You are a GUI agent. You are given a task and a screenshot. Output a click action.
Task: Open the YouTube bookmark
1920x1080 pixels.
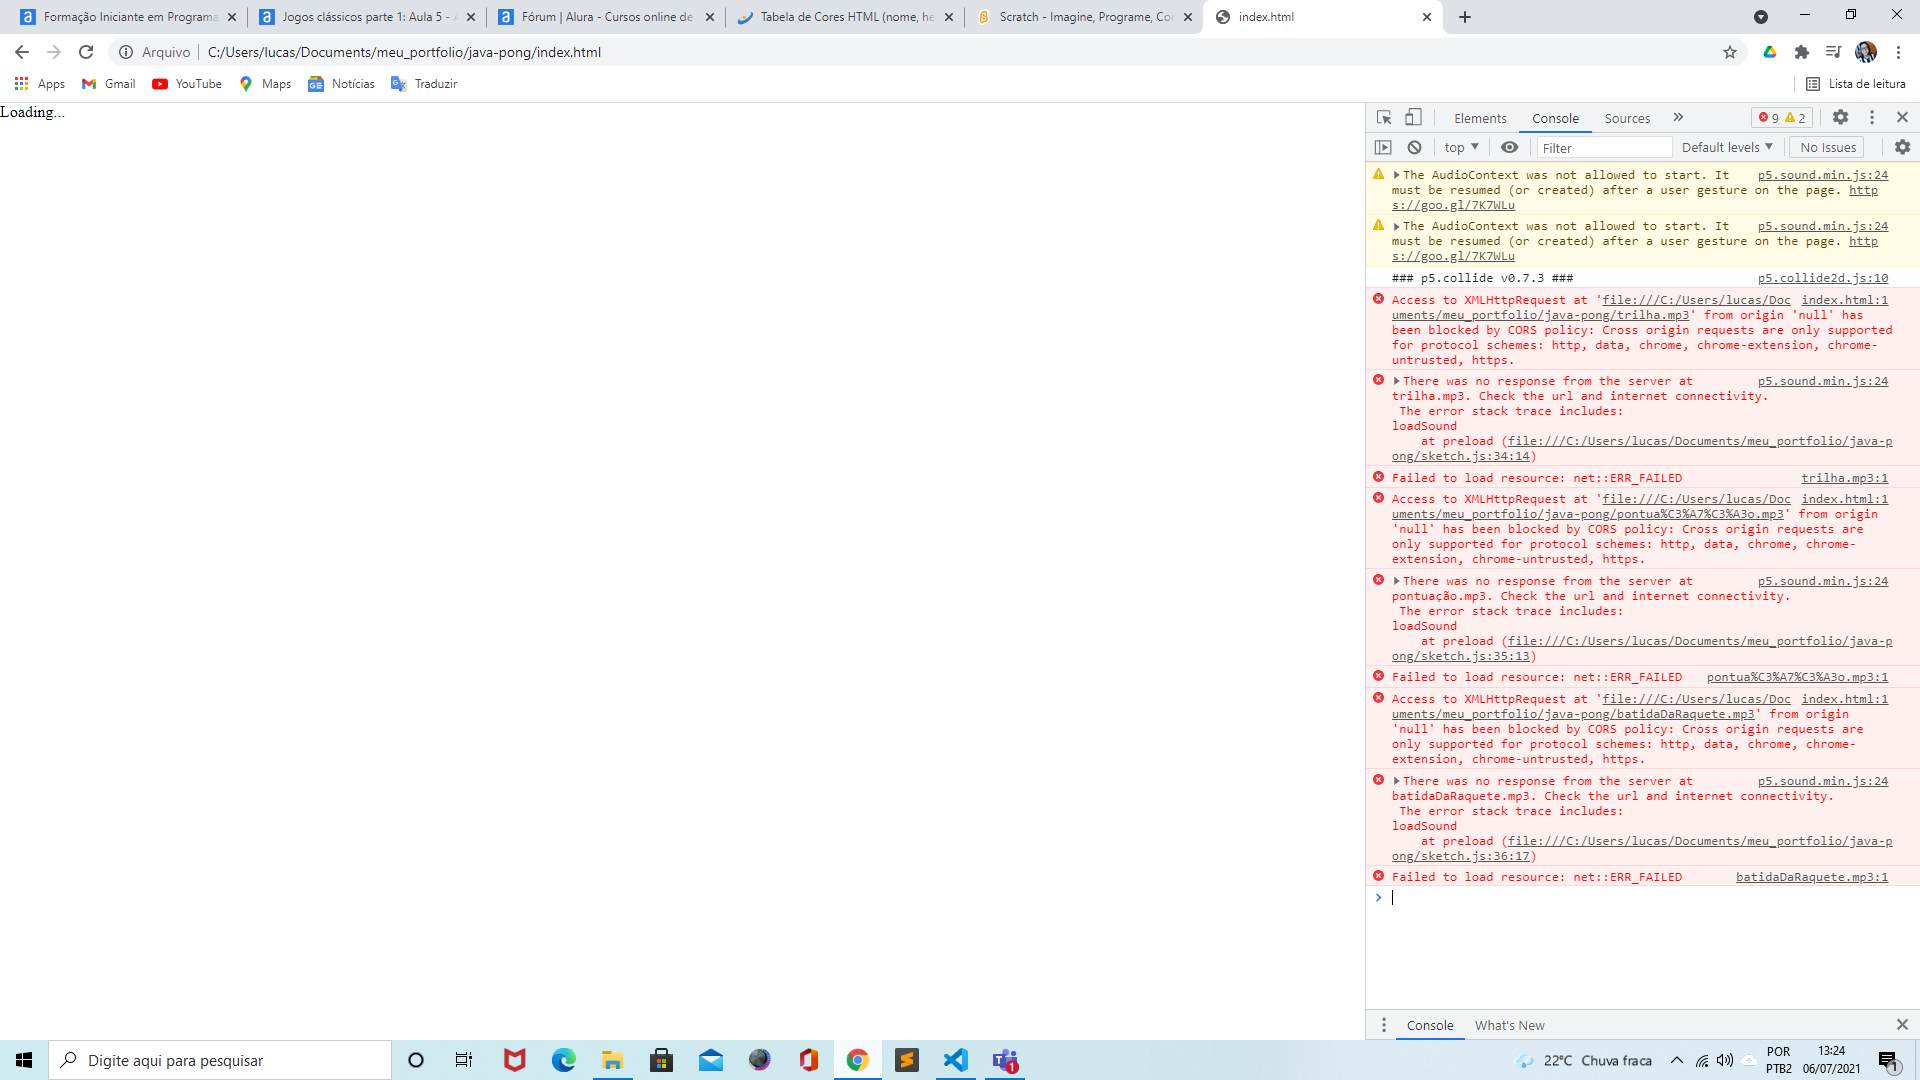tap(187, 84)
